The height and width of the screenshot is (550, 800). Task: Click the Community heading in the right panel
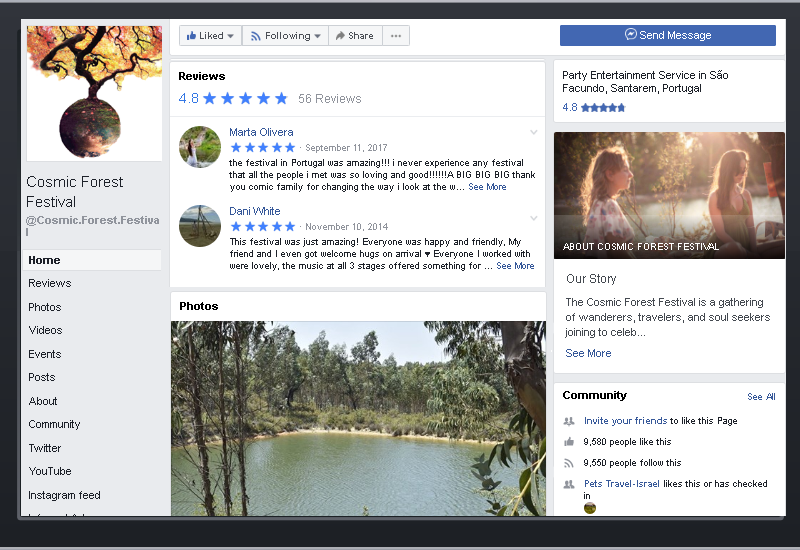coord(594,395)
